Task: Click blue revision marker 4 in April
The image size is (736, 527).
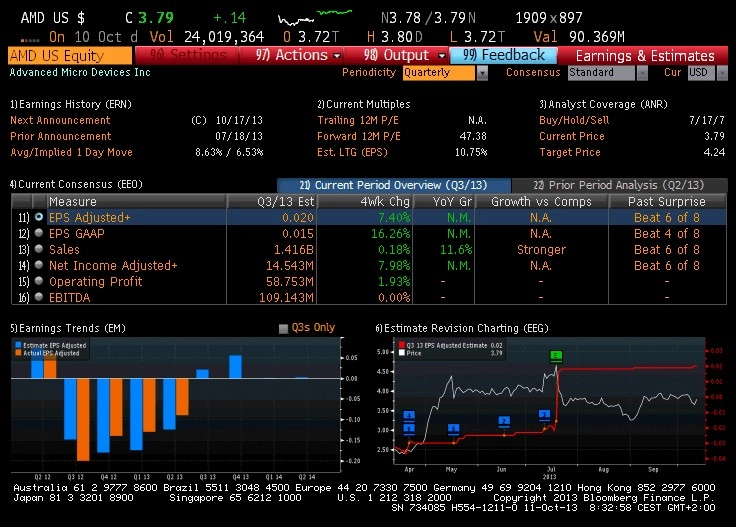Action: (409, 416)
